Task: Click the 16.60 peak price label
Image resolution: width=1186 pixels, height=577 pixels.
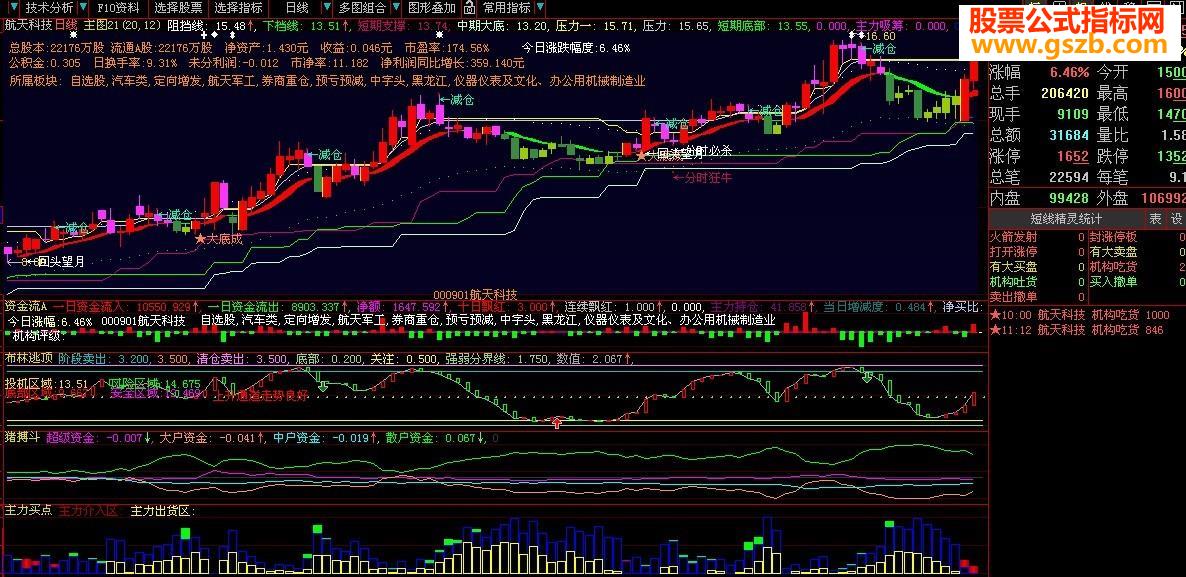Action: 880,36
